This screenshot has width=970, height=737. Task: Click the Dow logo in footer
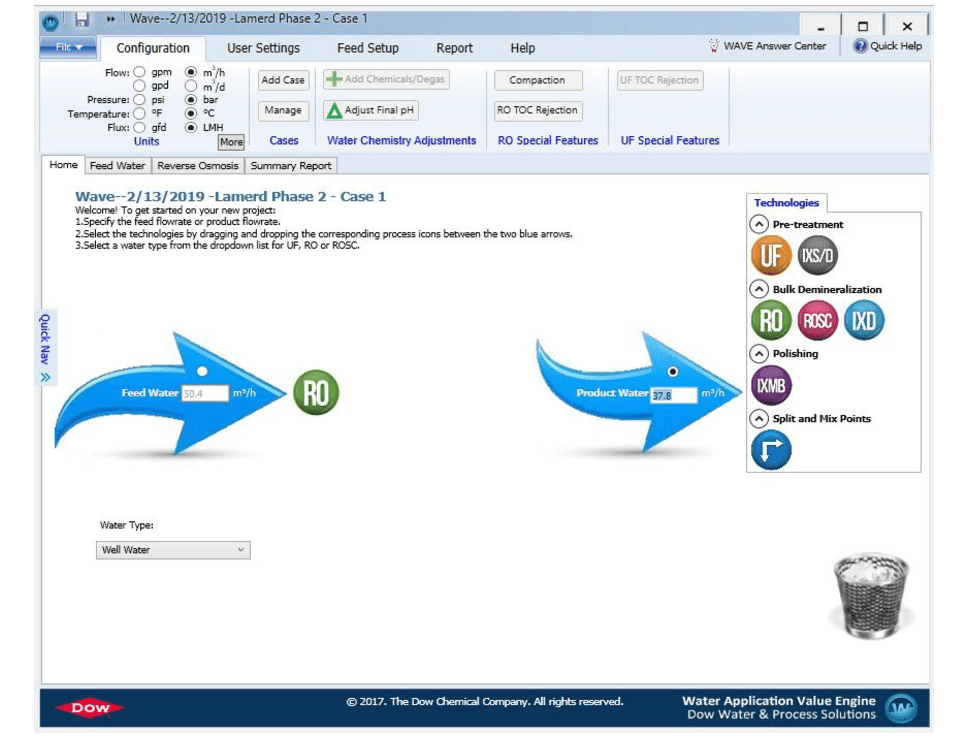coord(90,708)
